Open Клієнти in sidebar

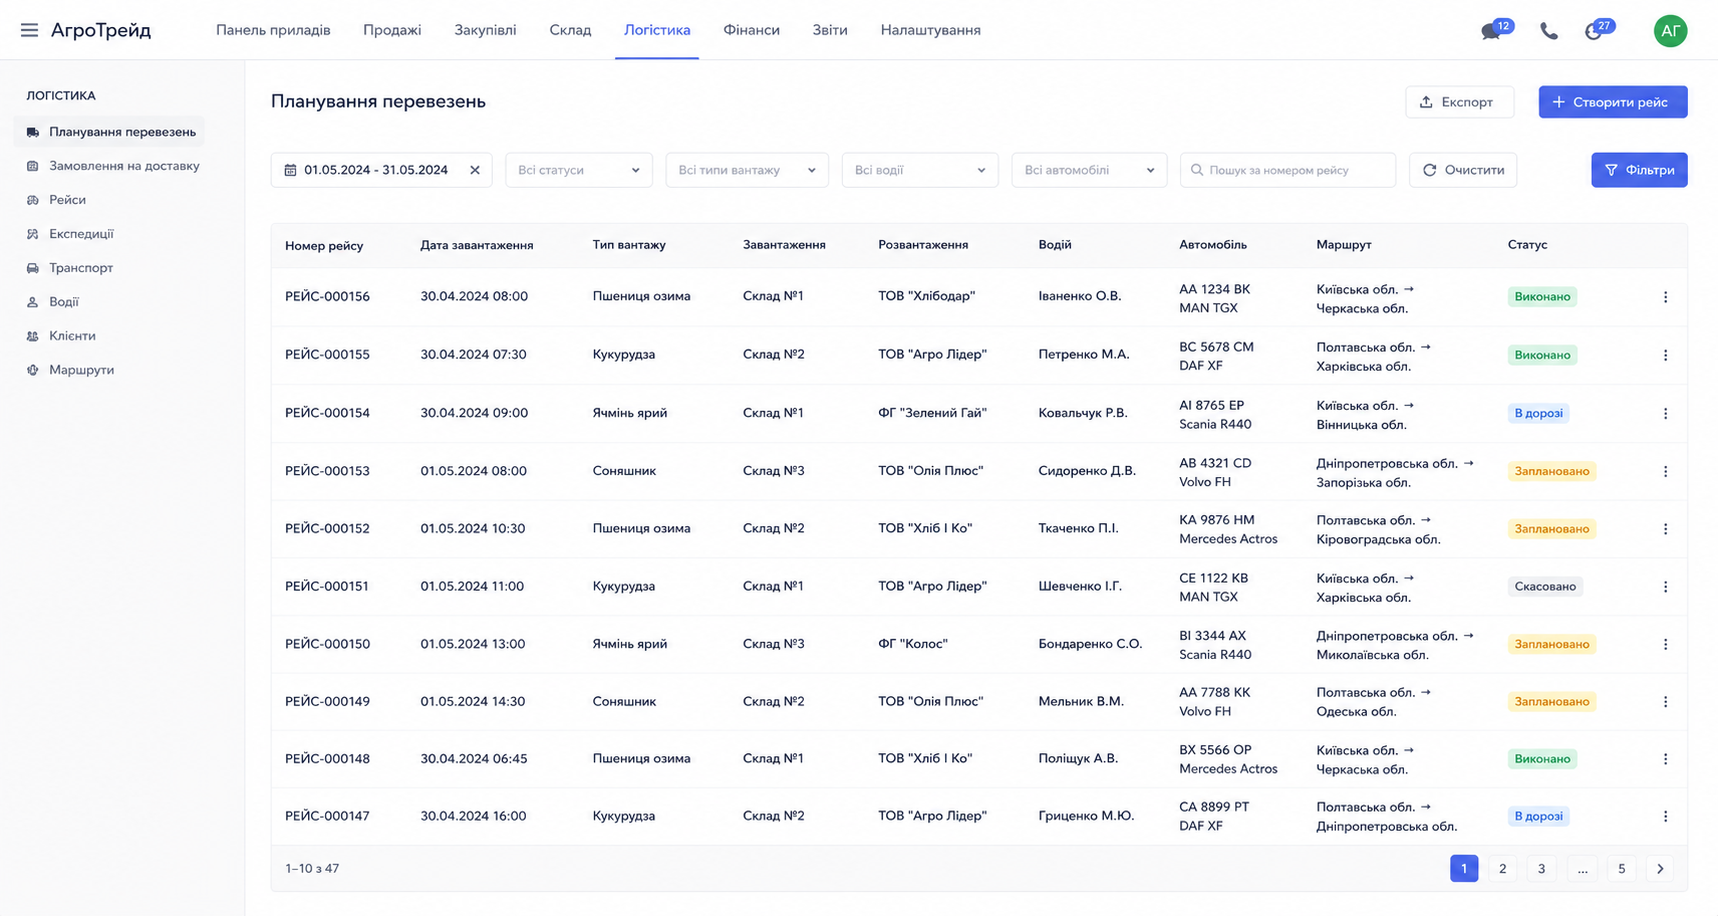[x=61, y=336]
